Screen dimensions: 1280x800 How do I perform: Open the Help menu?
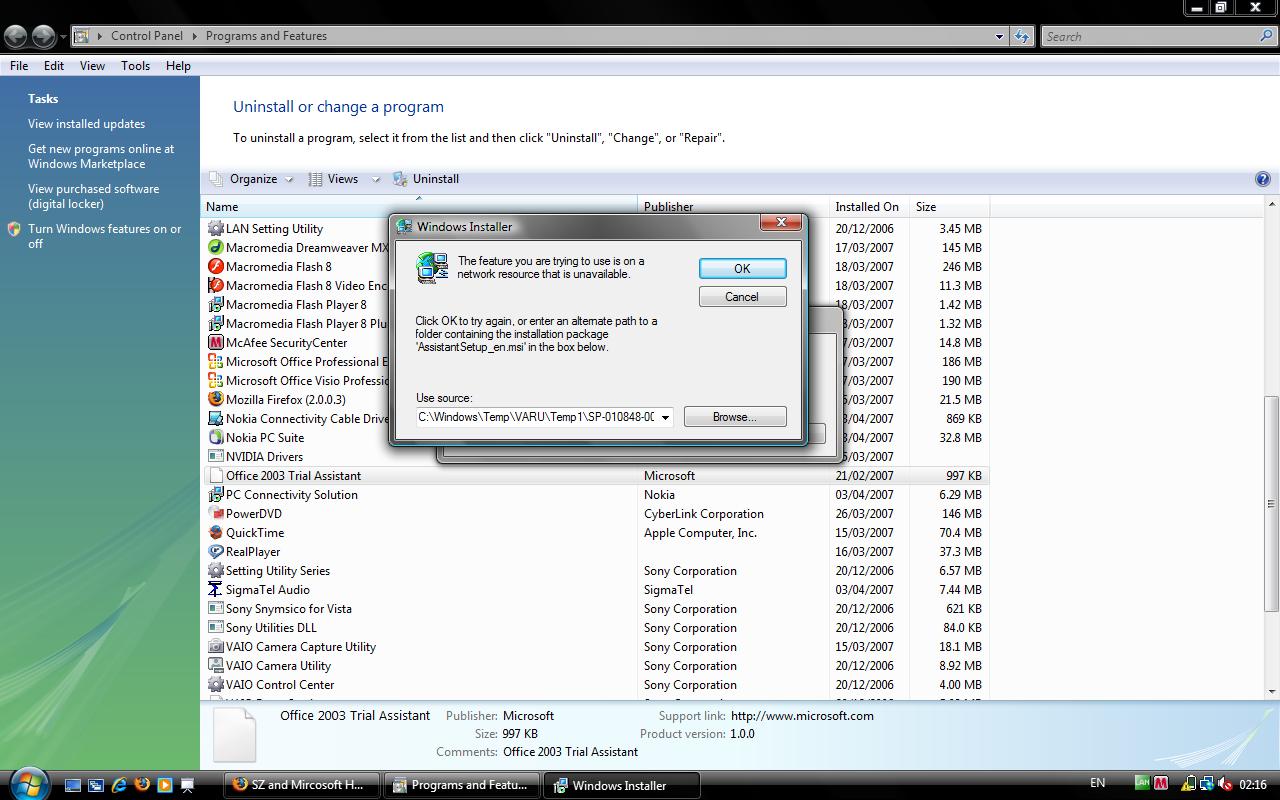click(x=178, y=65)
